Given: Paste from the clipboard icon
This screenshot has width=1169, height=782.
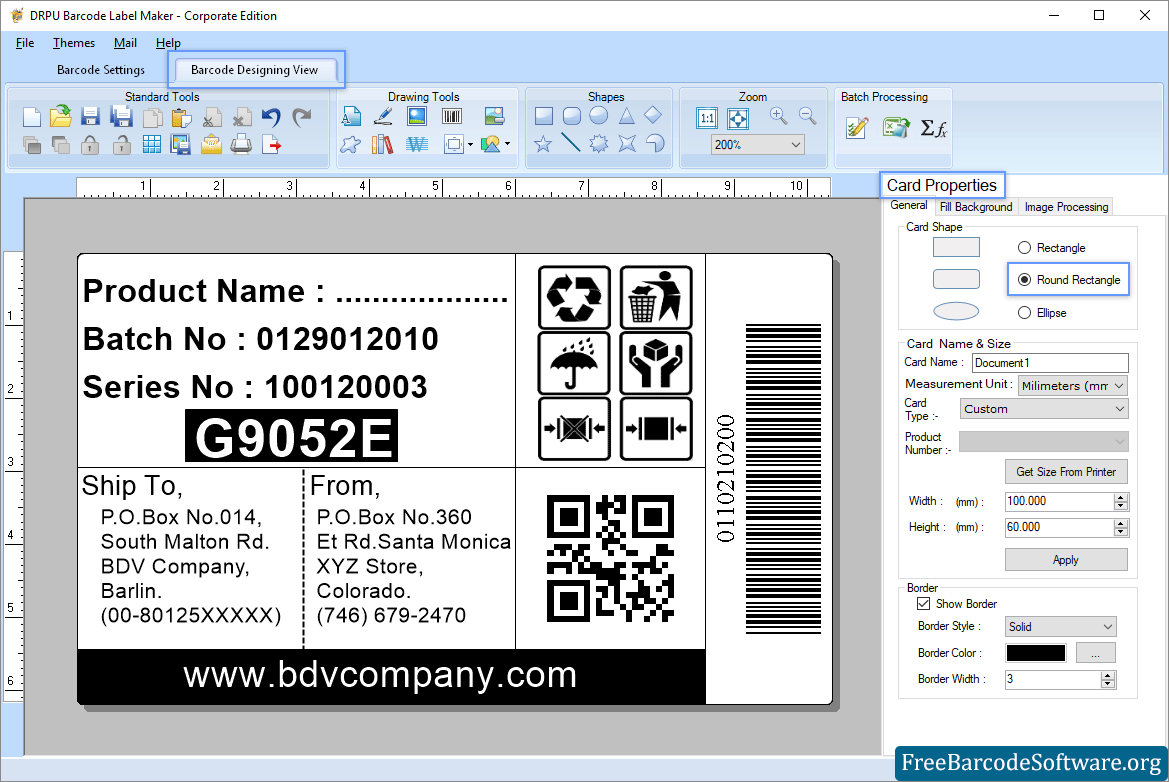Looking at the screenshot, I should (181, 117).
